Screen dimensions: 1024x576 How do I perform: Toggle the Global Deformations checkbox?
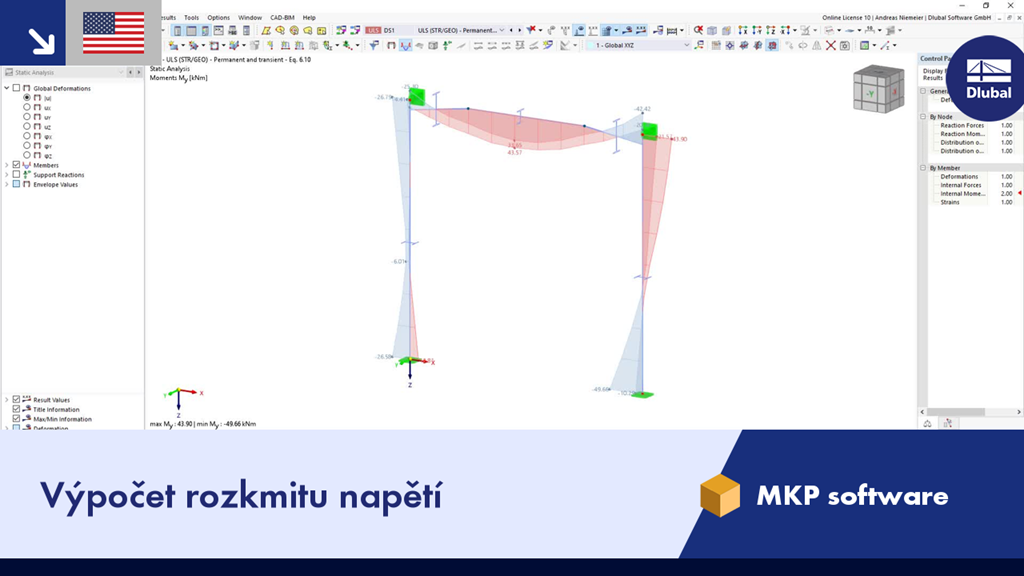tap(16, 88)
